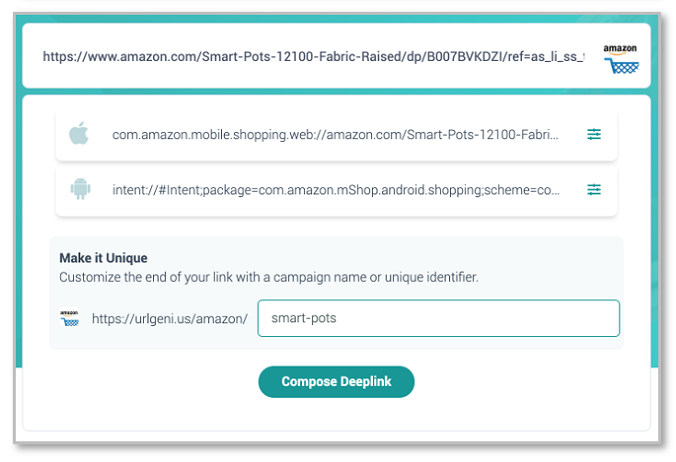Image resolution: width=676 pixels, height=462 pixels.
Task: Click the Apple iOS platform icon
Action: pos(79,133)
